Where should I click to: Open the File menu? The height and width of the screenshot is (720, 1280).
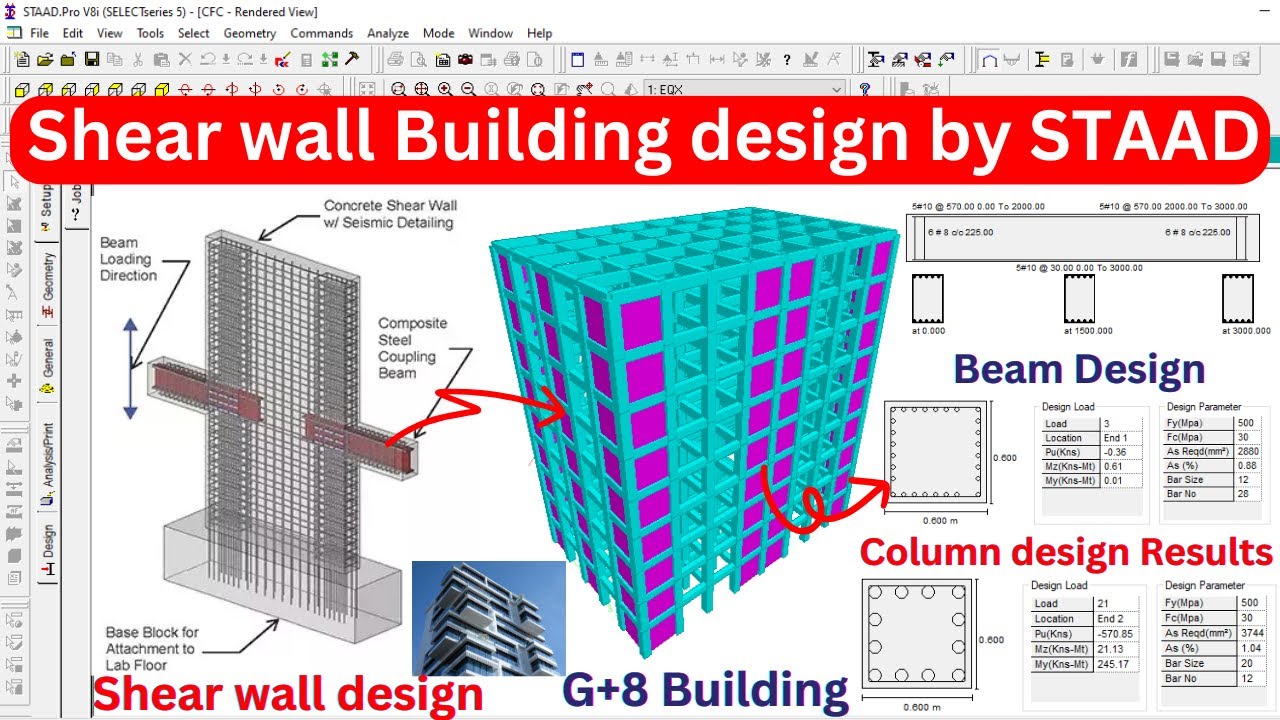click(x=39, y=33)
